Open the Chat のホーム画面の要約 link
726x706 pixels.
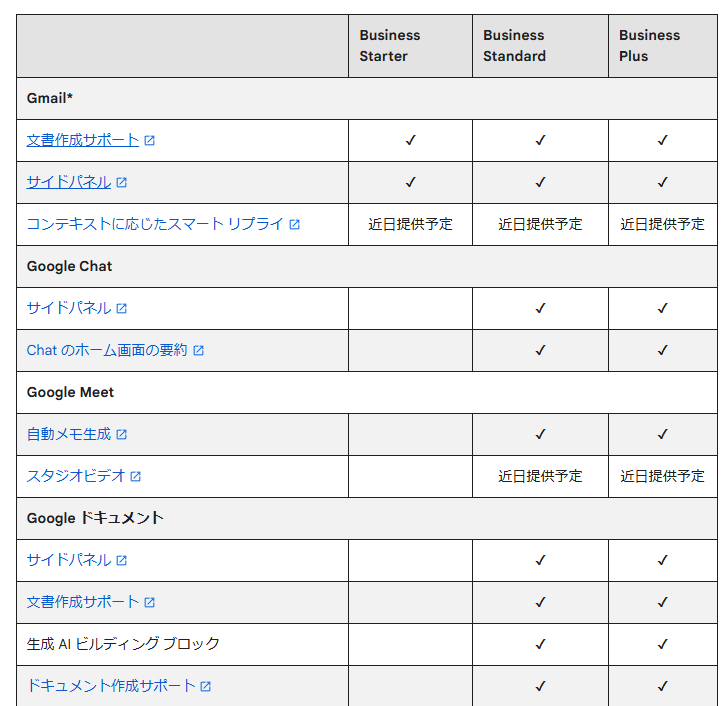pos(107,350)
